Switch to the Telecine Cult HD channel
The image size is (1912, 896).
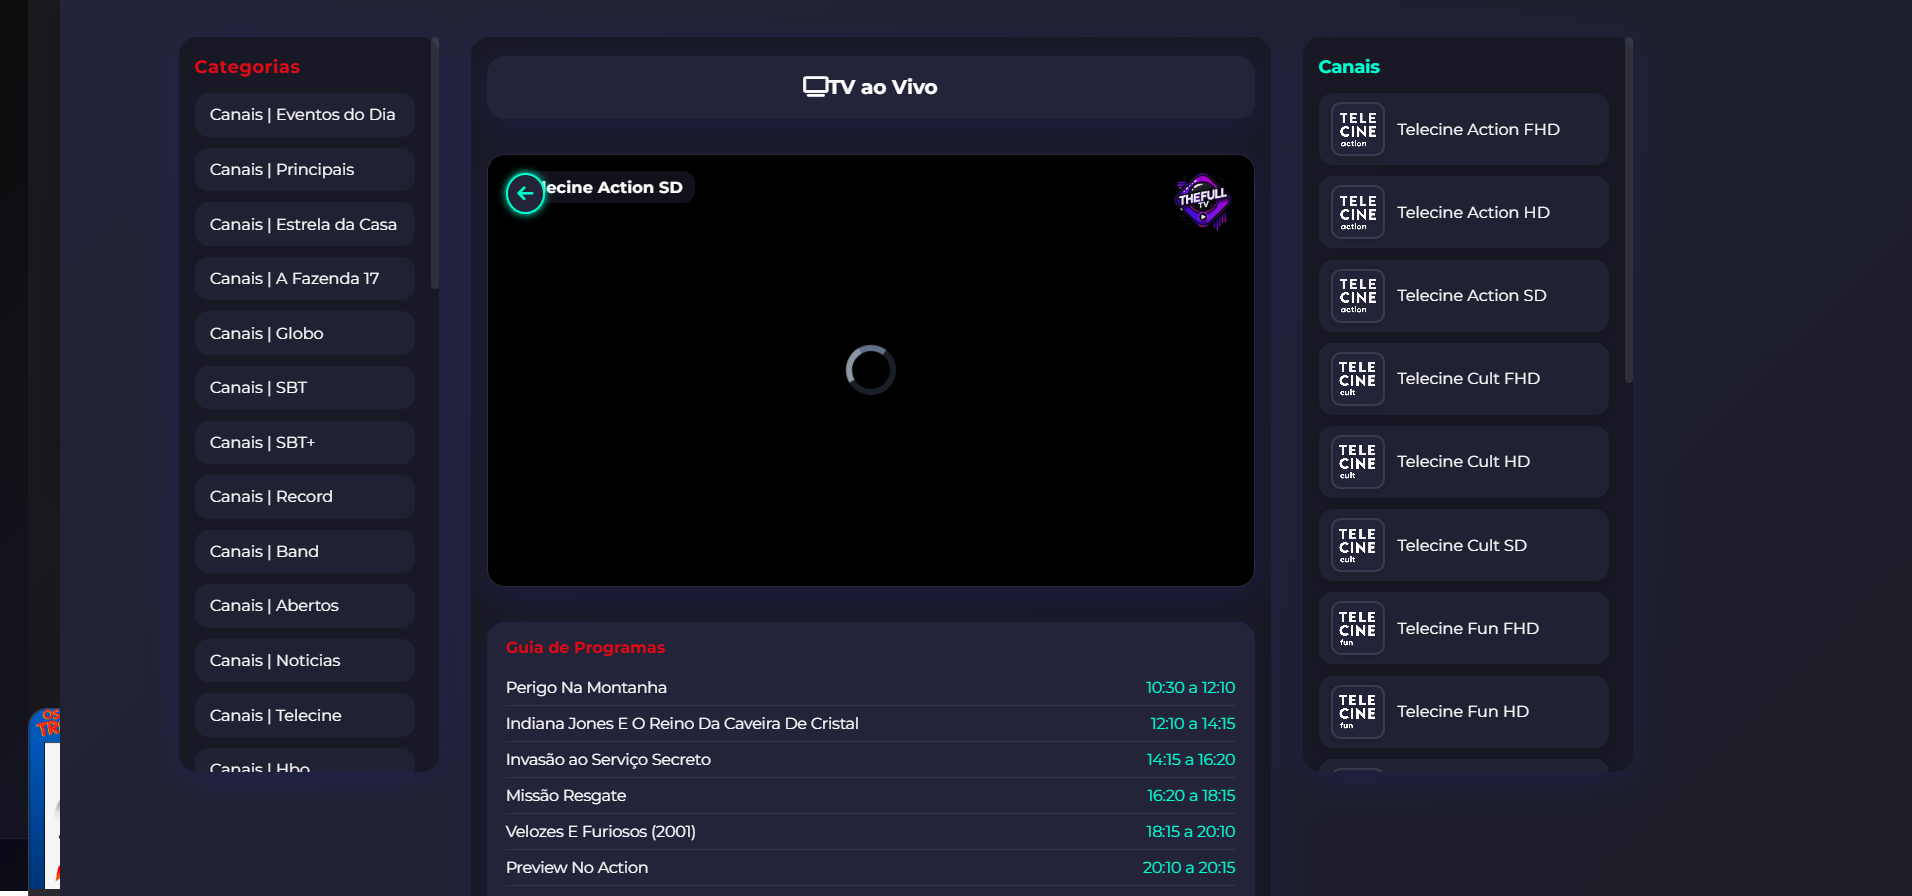pyautogui.click(x=1464, y=461)
